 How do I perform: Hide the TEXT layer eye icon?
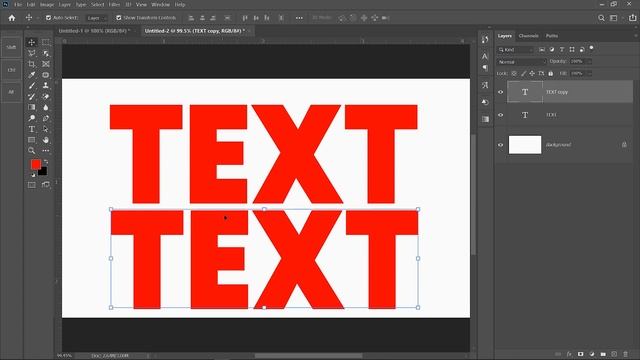tap(500, 115)
